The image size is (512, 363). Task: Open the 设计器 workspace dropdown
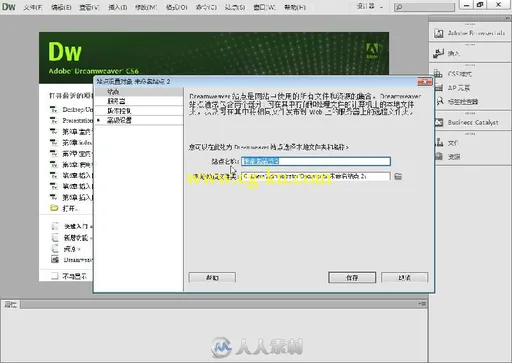tap(370, 6)
